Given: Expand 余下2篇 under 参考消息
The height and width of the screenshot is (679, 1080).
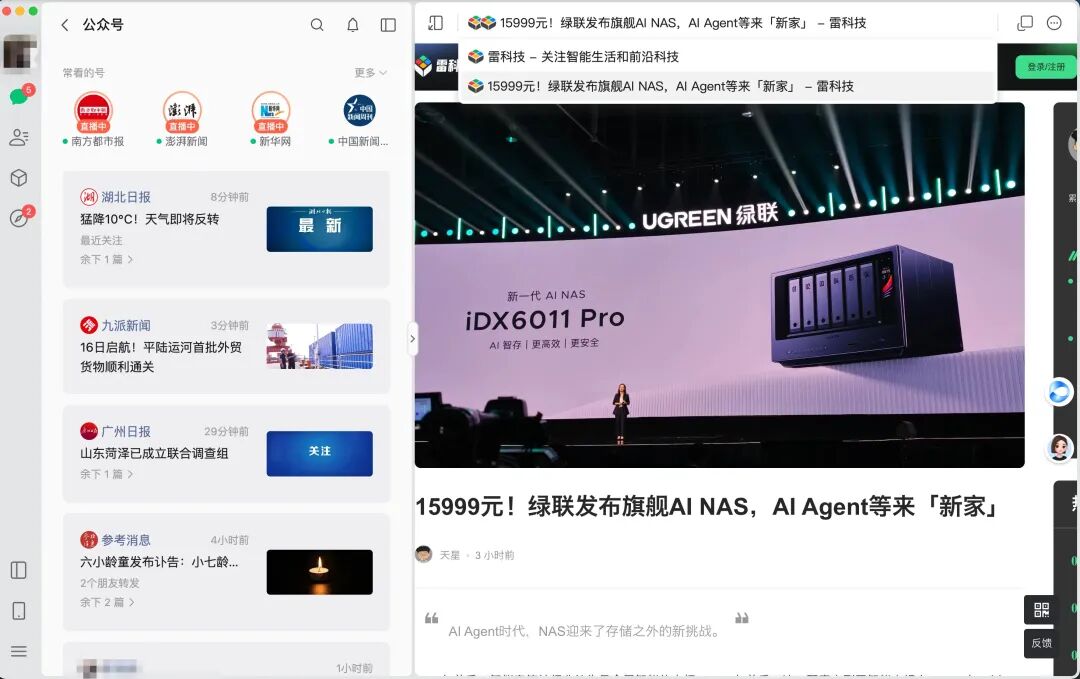Looking at the screenshot, I should (107, 602).
